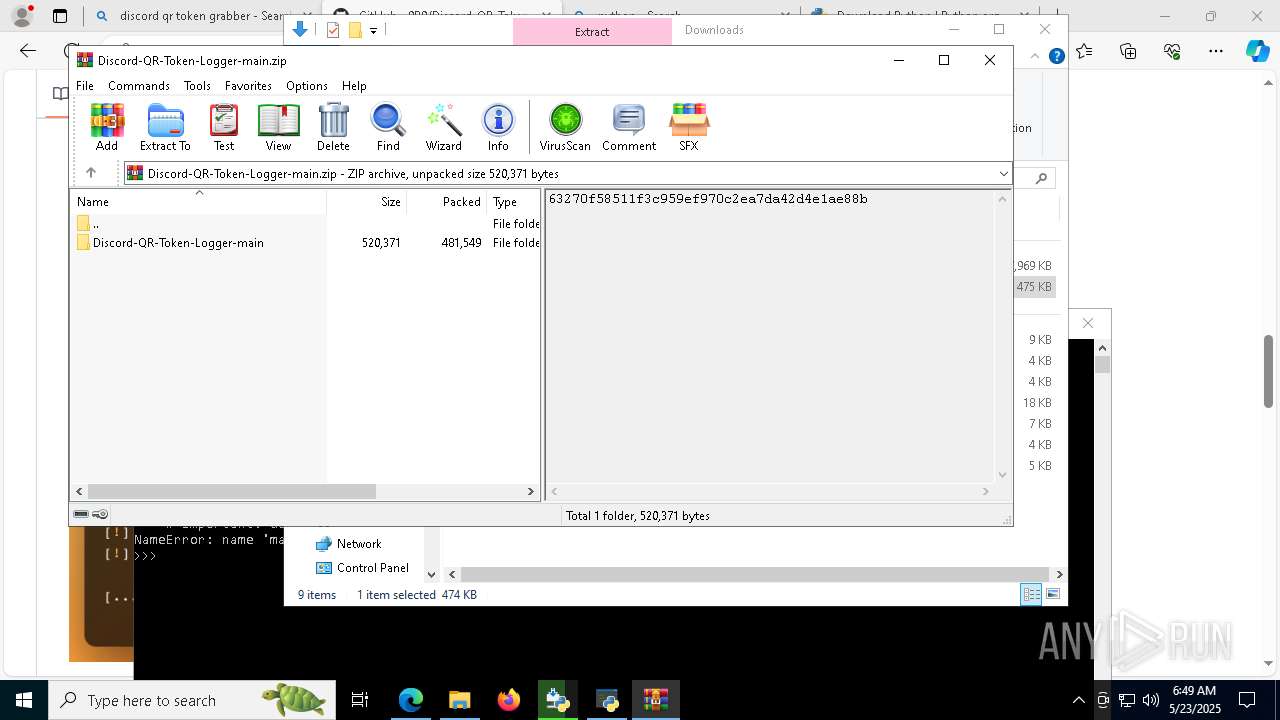Image resolution: width=1280 pixels, height=720 pixels.
Task: Open the notification center icon
Action: 1247,700
